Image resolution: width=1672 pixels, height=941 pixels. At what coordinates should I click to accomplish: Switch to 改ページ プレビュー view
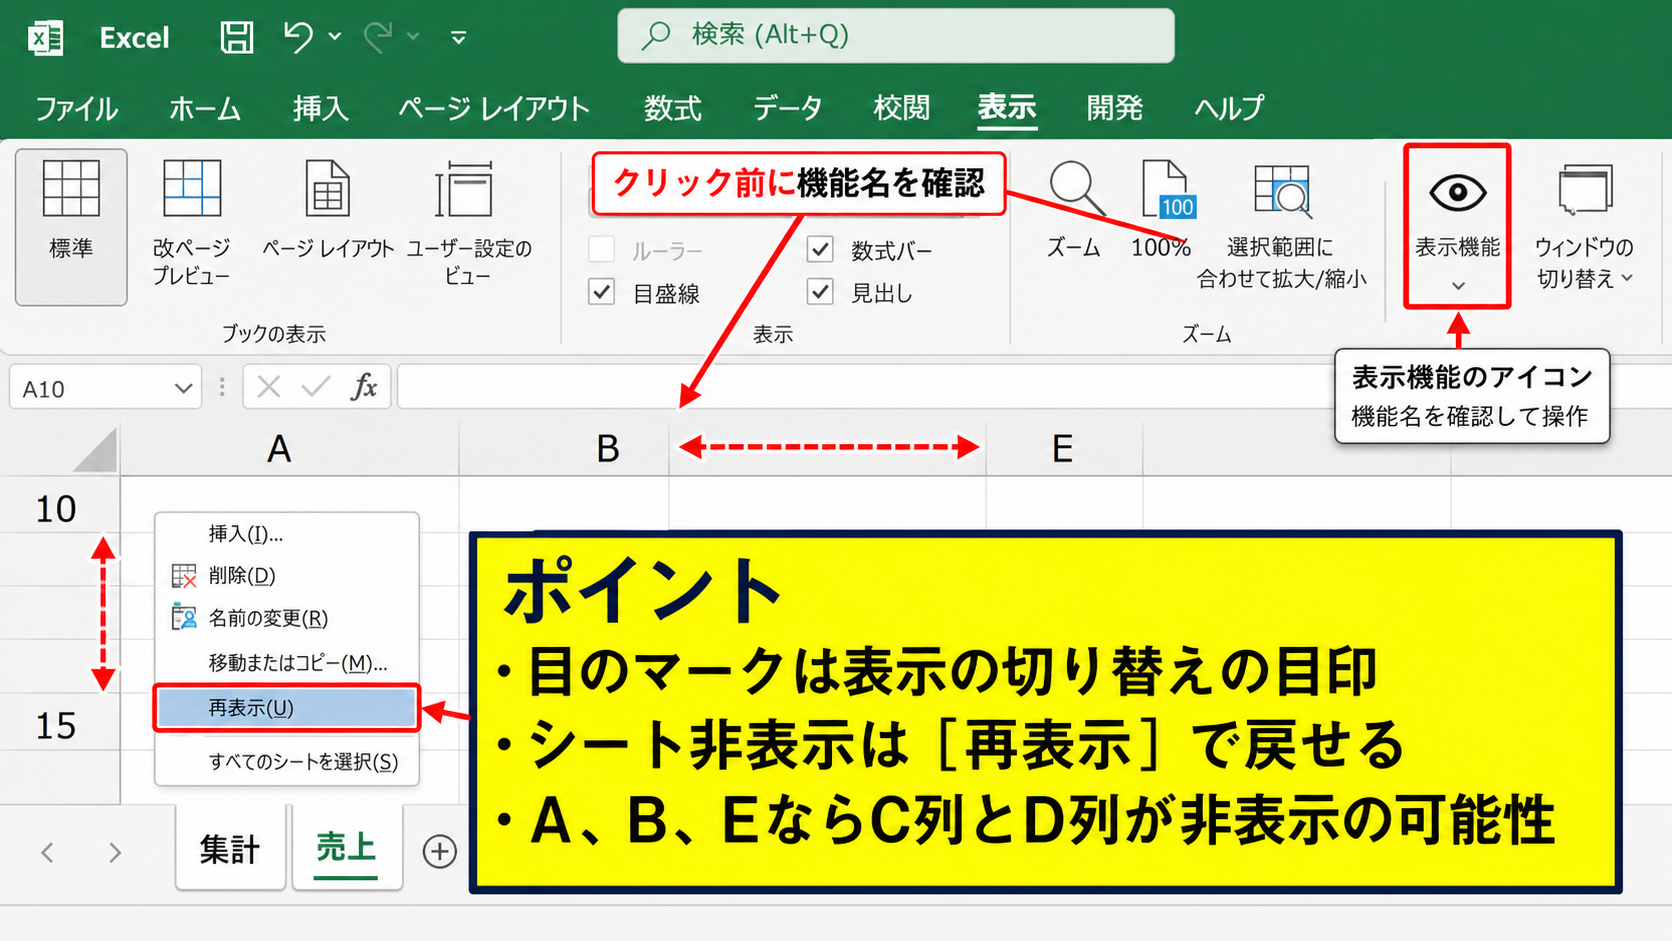pyautogui.click(x=191, y=223)
